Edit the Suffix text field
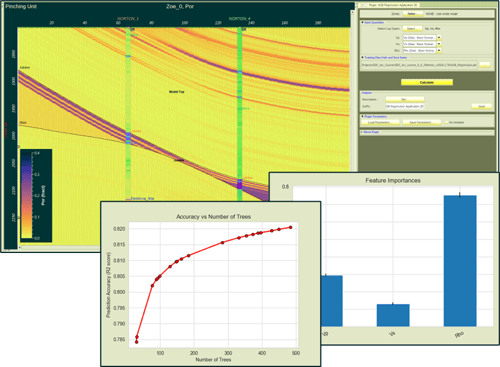 405,106
